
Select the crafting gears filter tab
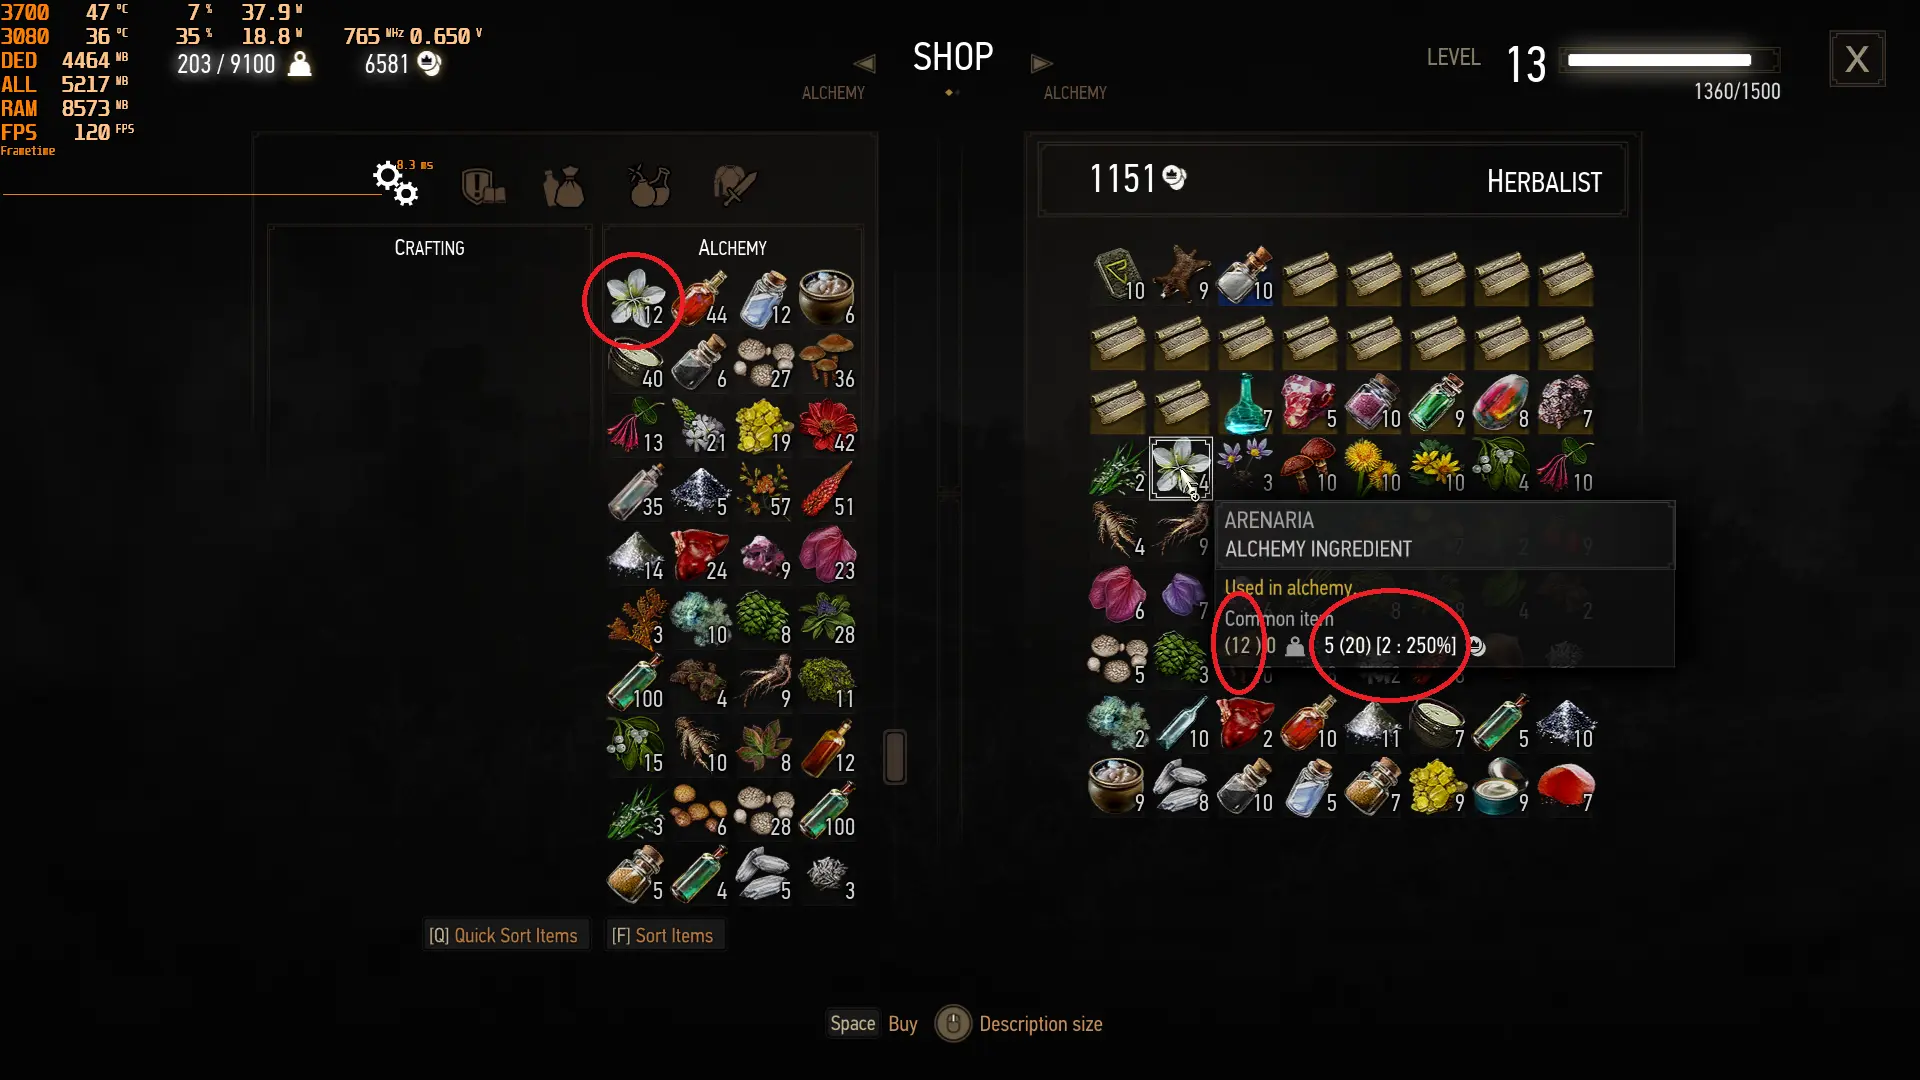[395, 184]
